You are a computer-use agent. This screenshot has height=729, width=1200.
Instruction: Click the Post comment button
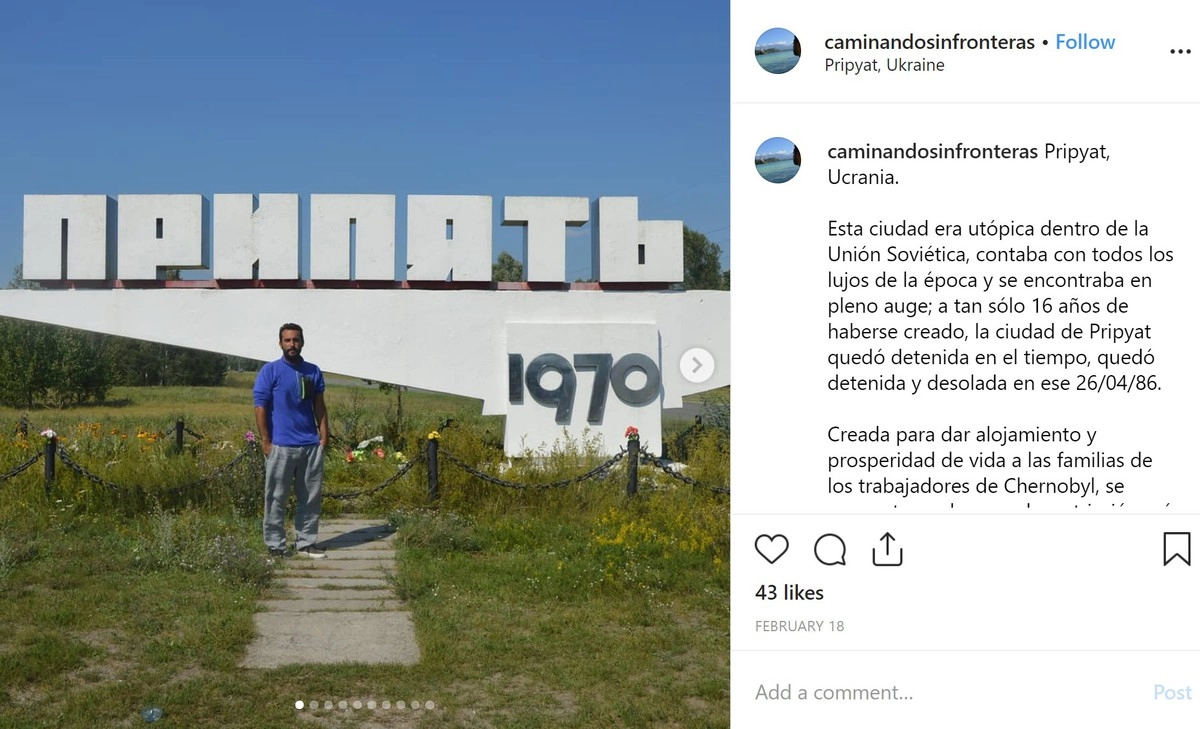pos(1172,692)
